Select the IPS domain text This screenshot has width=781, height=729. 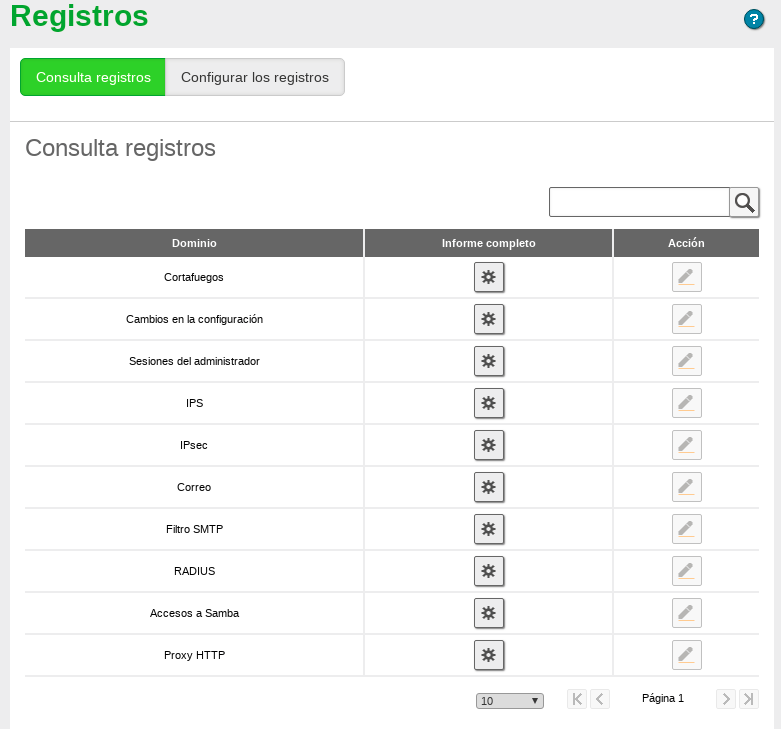point(194,403)
